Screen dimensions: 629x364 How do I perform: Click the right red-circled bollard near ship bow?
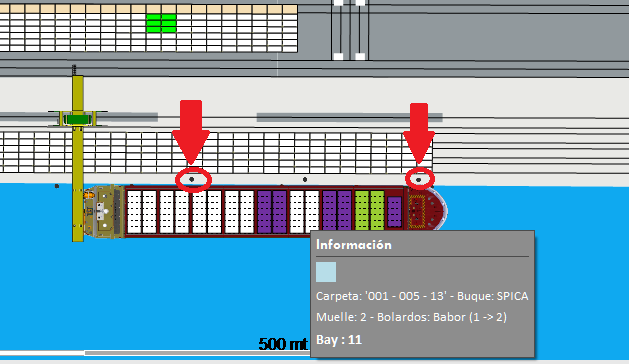pos(418,180)
